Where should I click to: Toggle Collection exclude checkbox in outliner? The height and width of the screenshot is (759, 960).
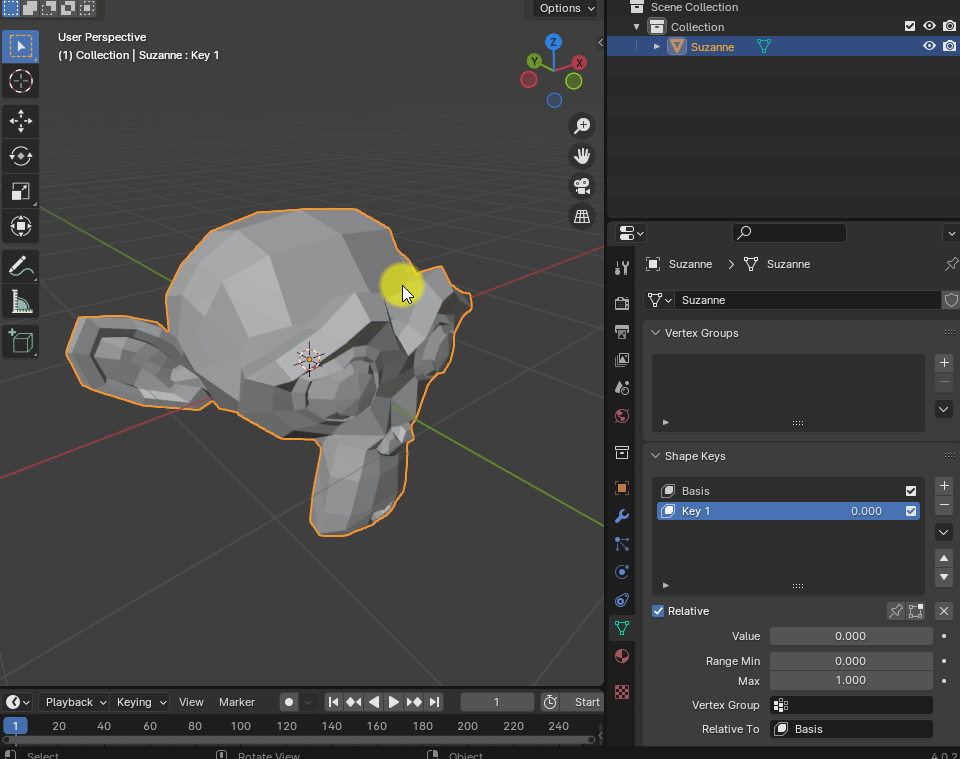click(910, 26)
